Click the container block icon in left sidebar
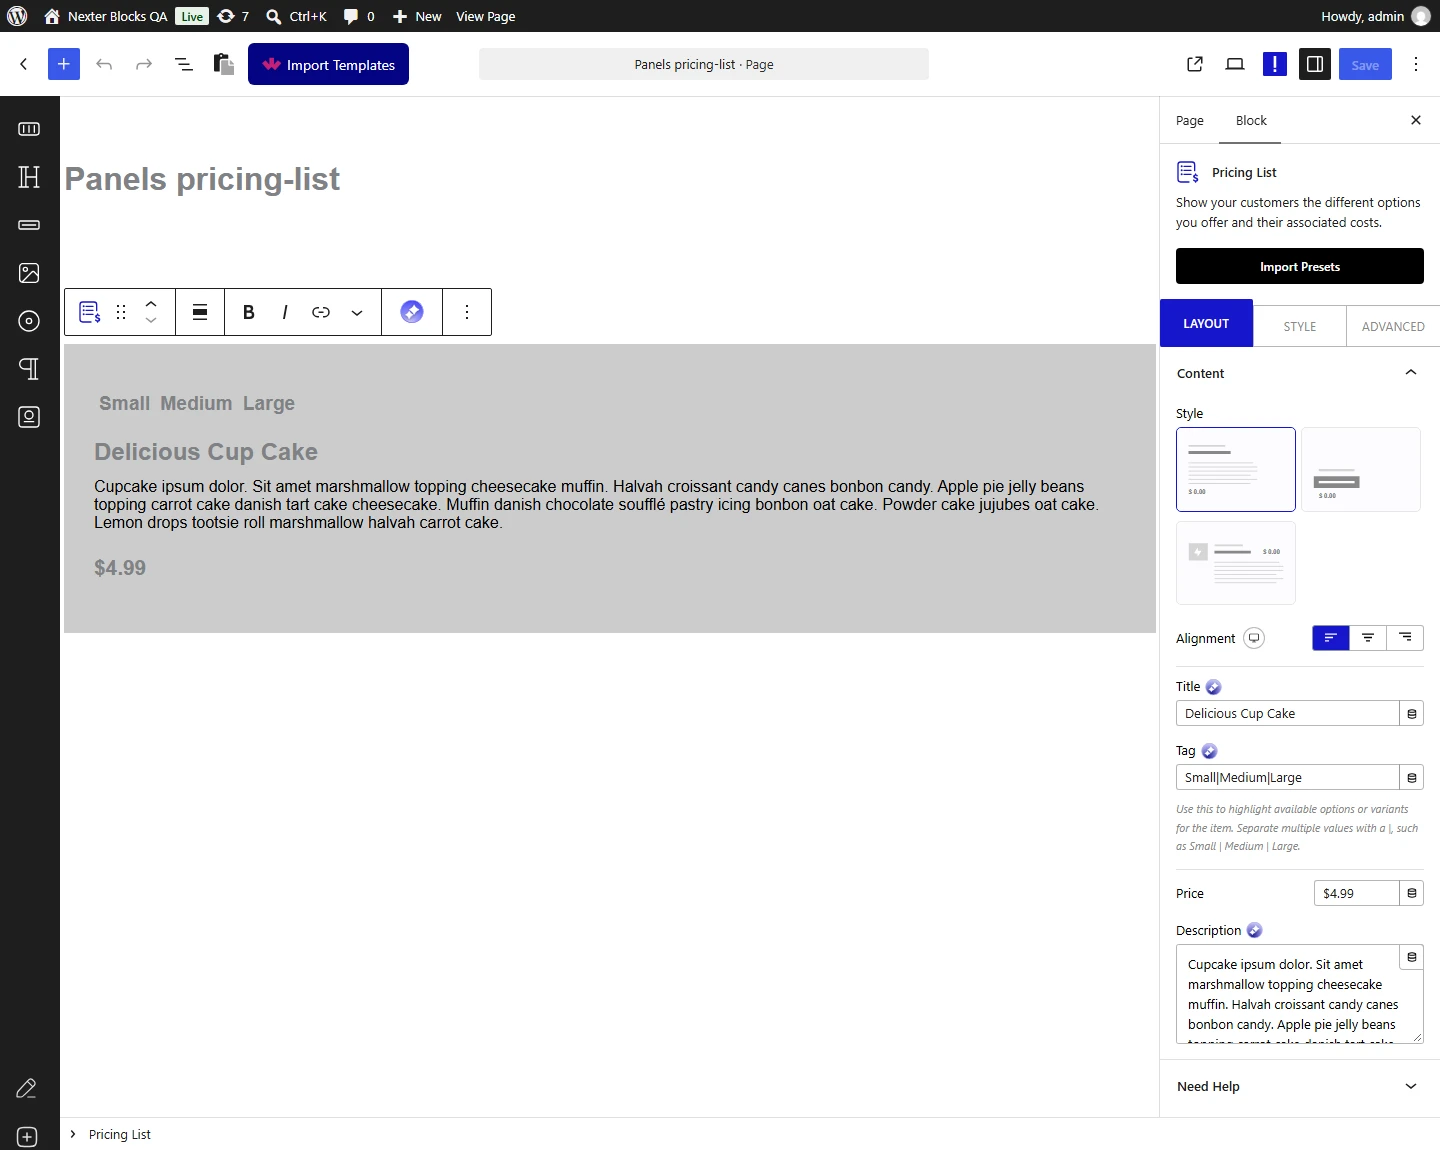Image resolution: width=1440 pixels, height=1150 pixels. tap(29, 129)
